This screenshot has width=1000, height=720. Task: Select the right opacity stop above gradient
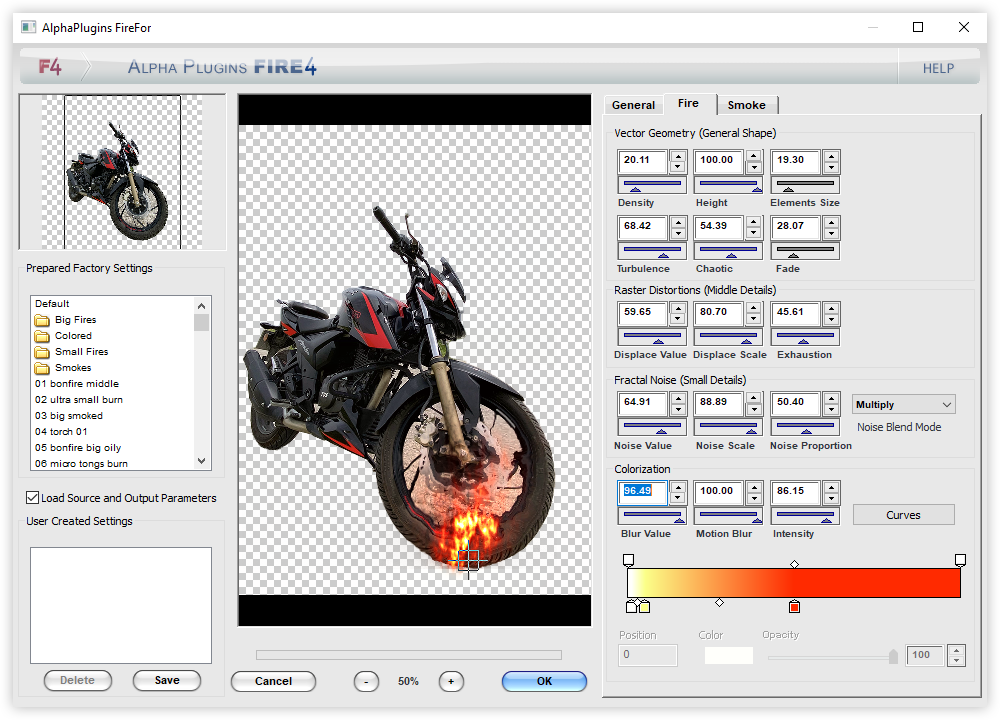click(960, 560)
